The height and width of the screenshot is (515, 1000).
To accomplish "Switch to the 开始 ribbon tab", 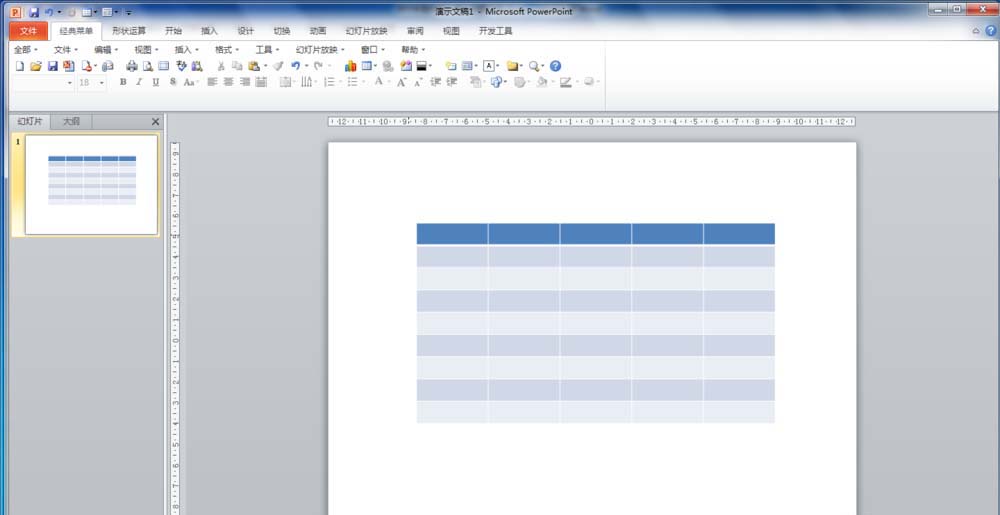I will [x=173, y=31].
